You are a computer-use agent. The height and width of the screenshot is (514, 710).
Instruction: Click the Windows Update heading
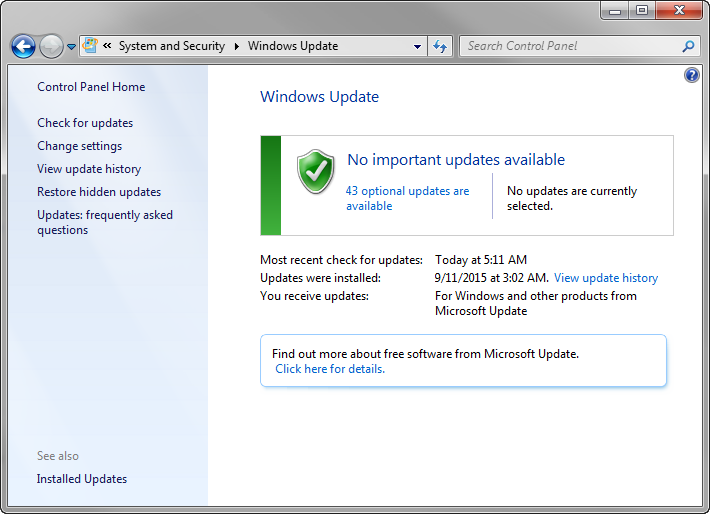[x=320, y=97]
